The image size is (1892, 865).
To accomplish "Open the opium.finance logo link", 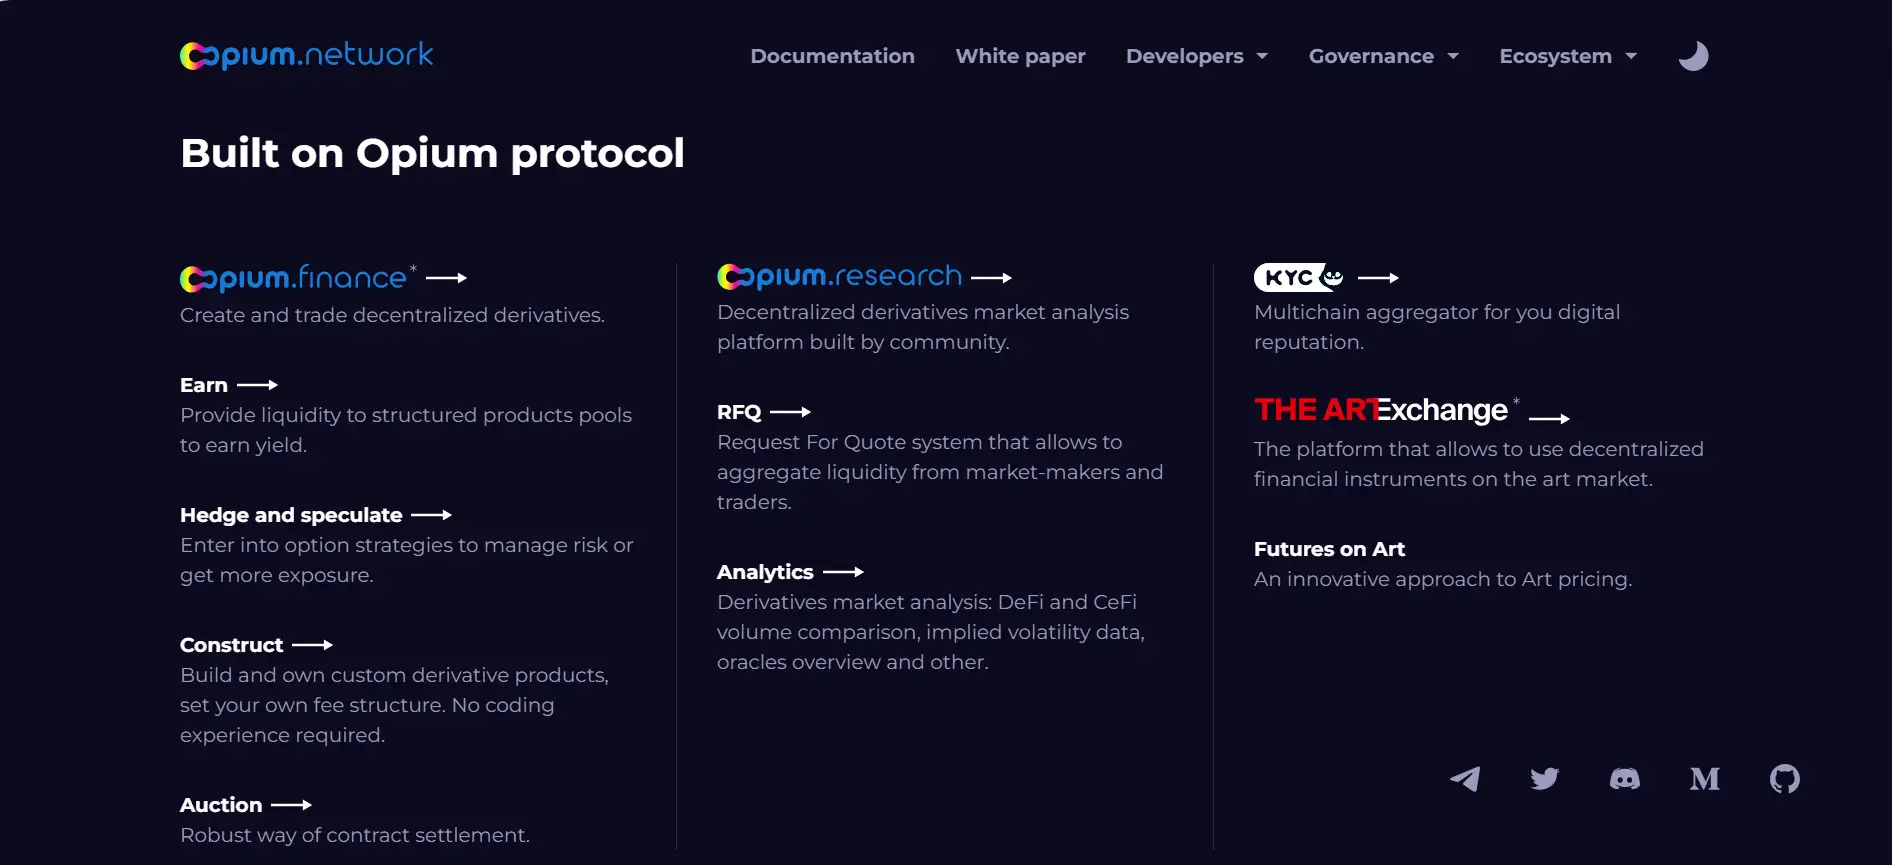I will point(294,278).
